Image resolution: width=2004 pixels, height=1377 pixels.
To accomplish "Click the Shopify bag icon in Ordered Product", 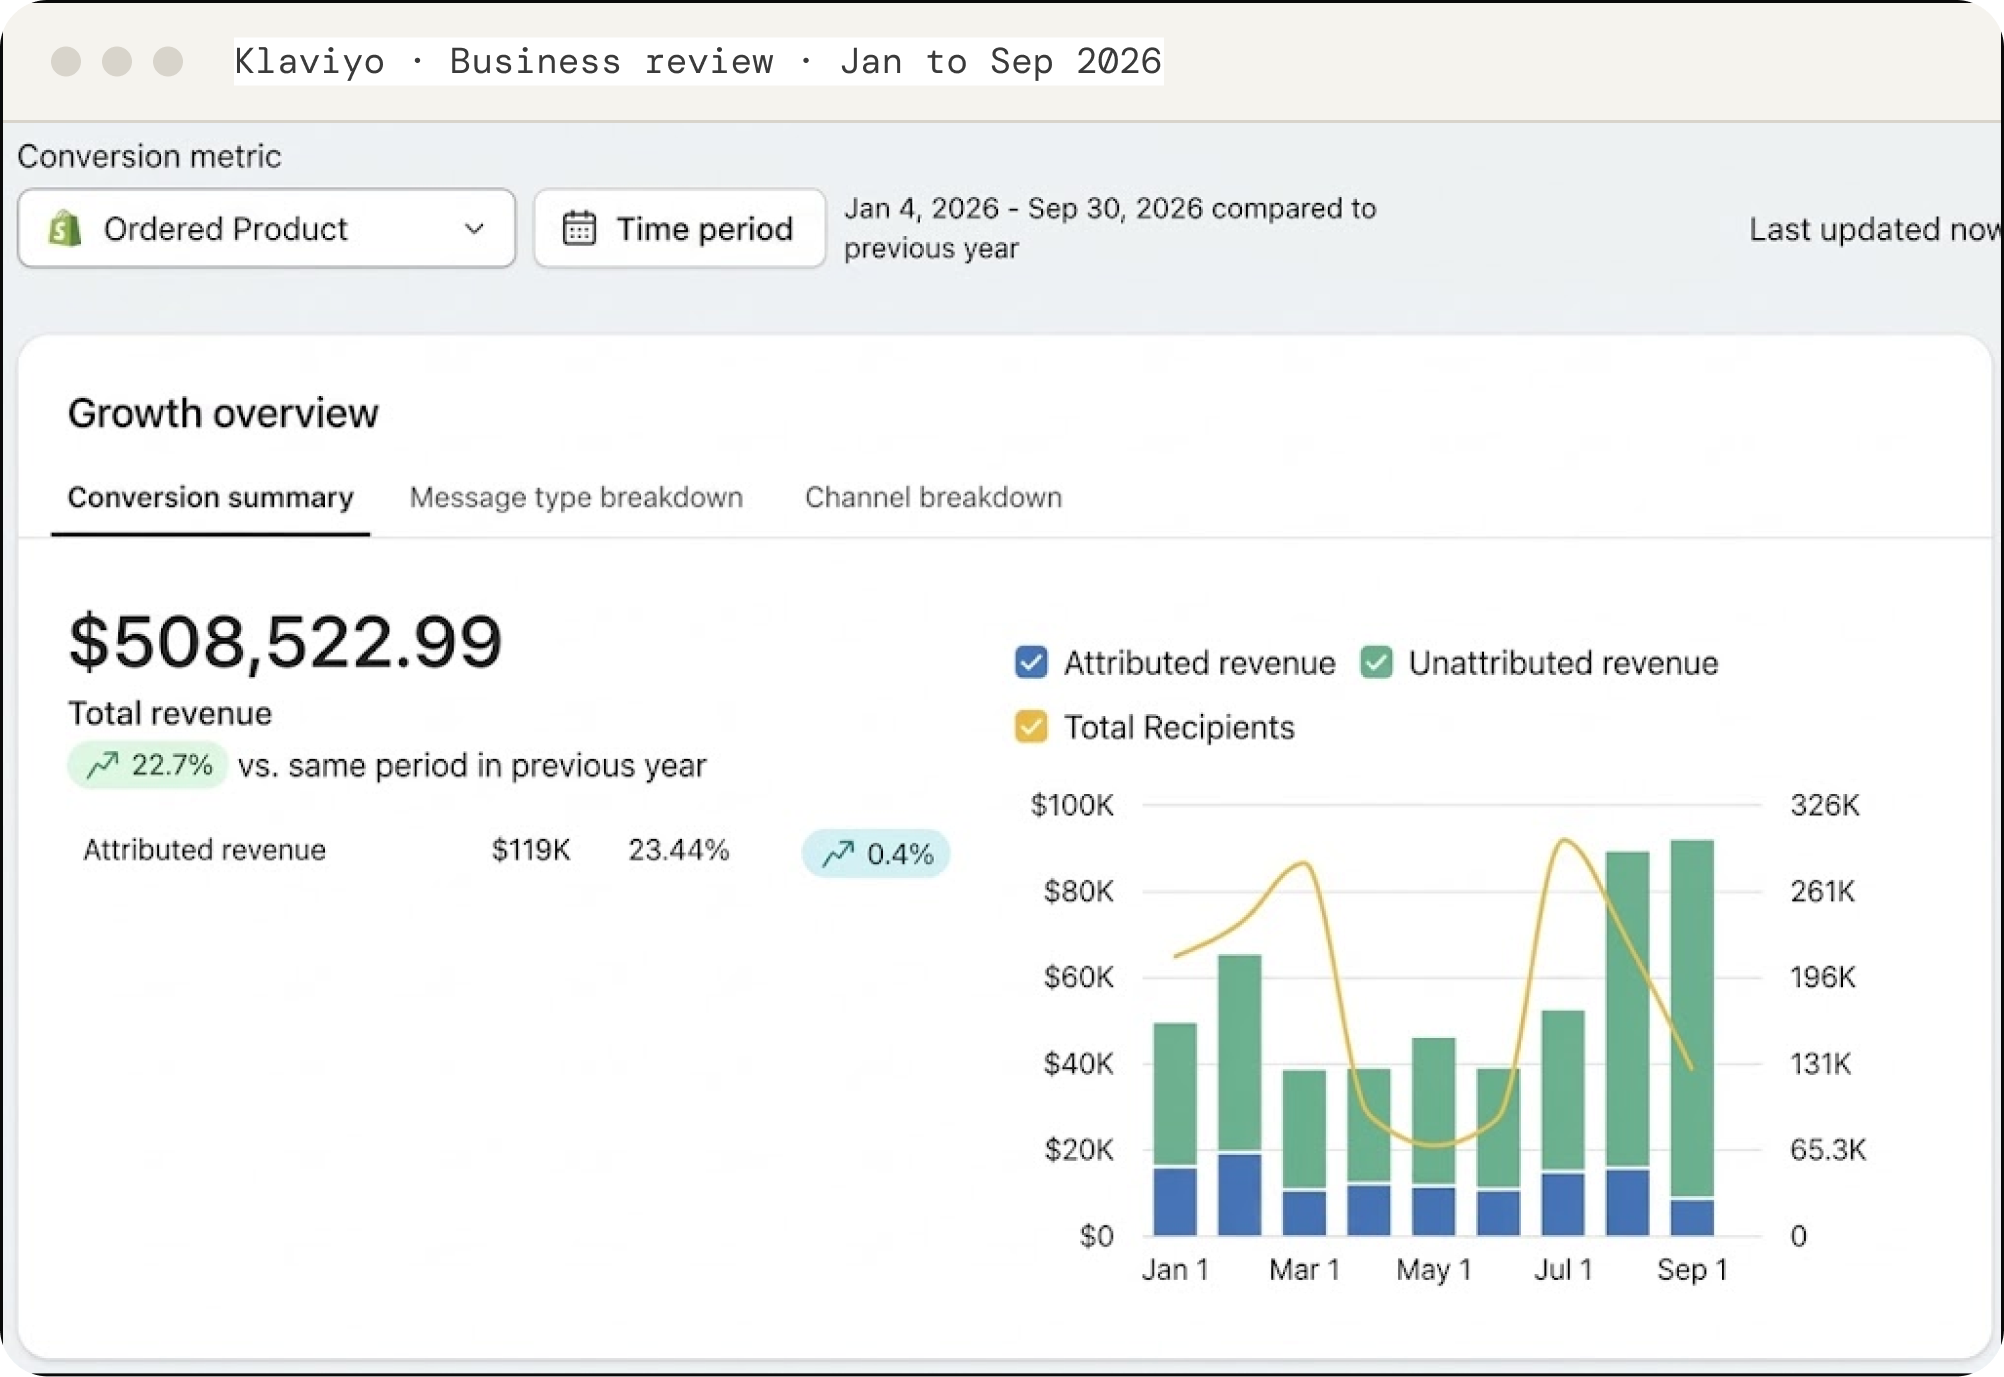I will pyautogui.click(x=65, y=229).
